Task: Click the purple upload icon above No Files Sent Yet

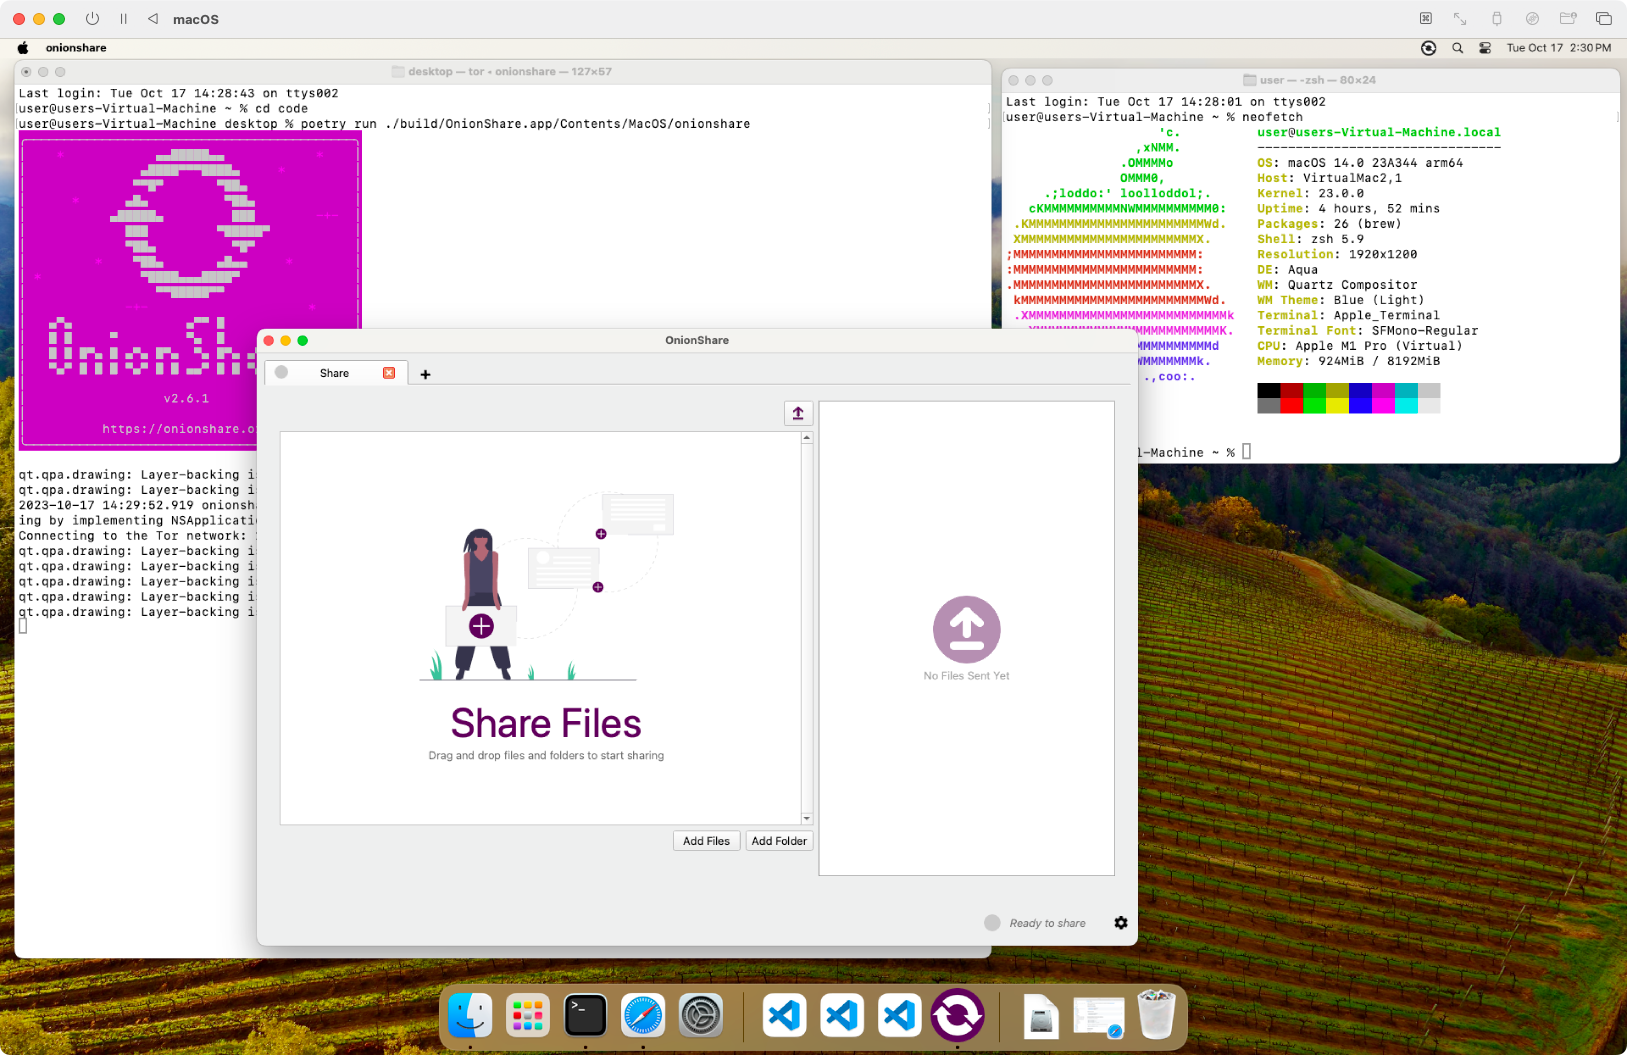Action: [x=966, y=629]
